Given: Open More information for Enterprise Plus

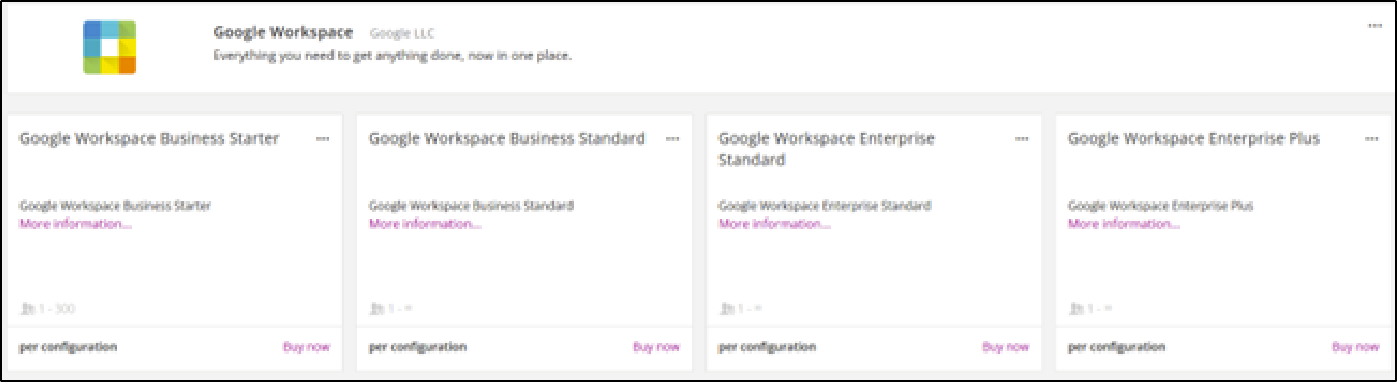Looking at the screenshot, I should [1124, 224].
